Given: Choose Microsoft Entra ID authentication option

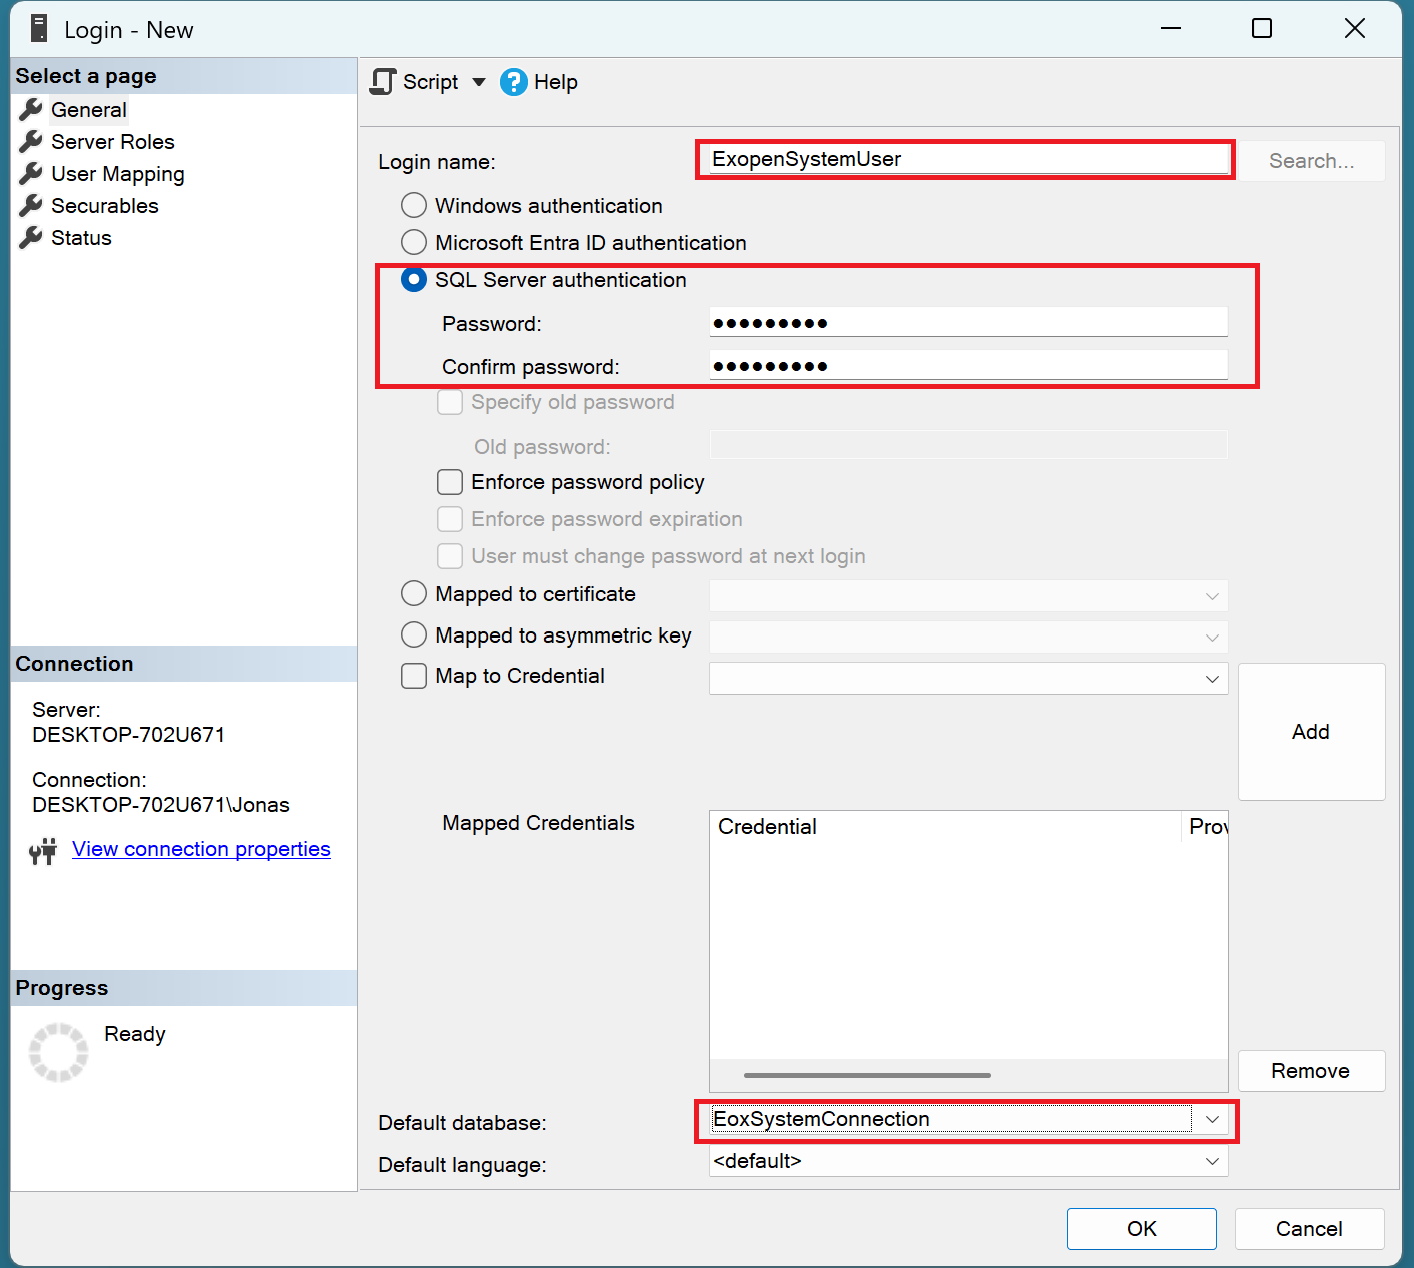Looking at the screenshot, I should click(414, 243).
